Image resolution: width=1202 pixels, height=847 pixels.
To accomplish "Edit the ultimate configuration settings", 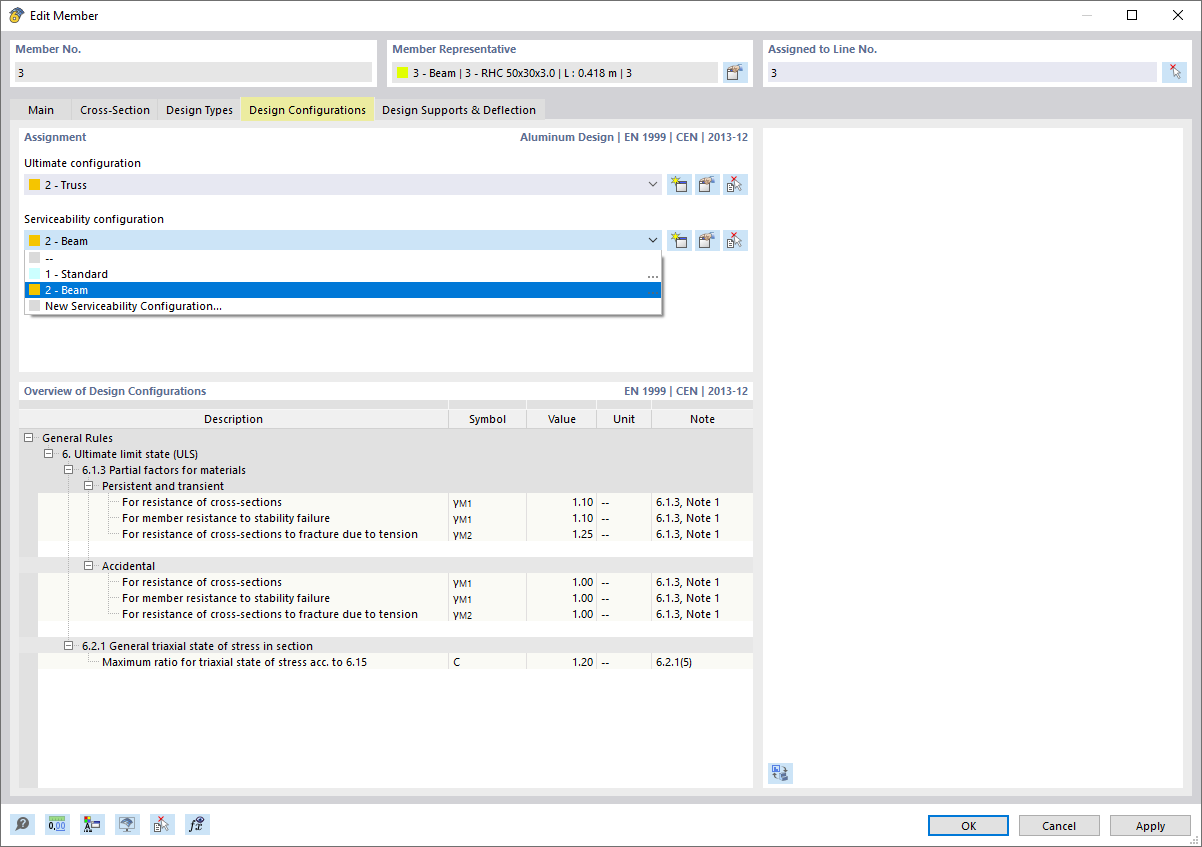I will point(707,184).
